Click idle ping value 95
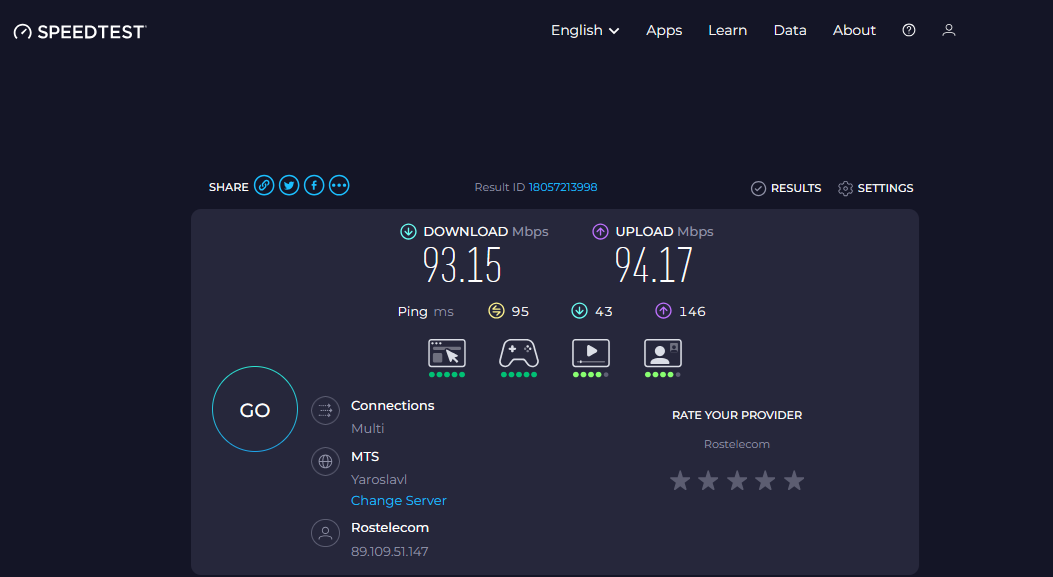Viewport: 1053px width, 577px height. (x=520, y=312)
